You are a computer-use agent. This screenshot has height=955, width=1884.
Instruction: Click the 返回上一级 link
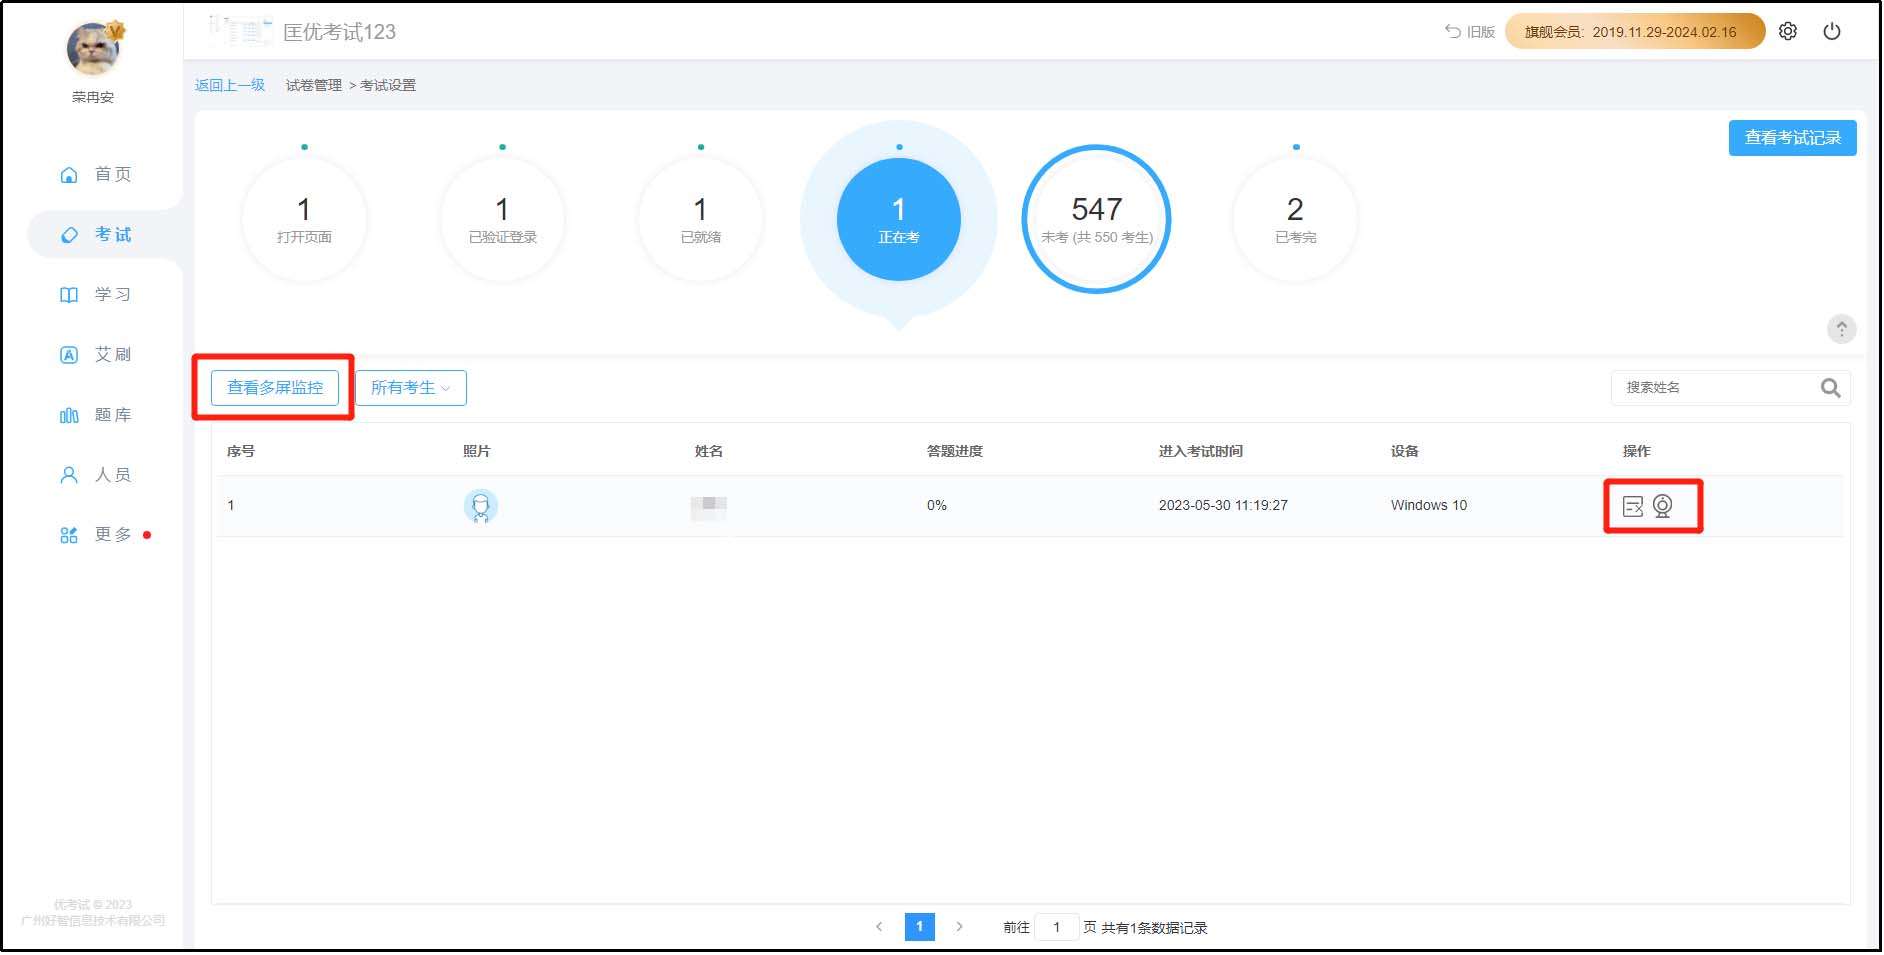click(230, 86)
